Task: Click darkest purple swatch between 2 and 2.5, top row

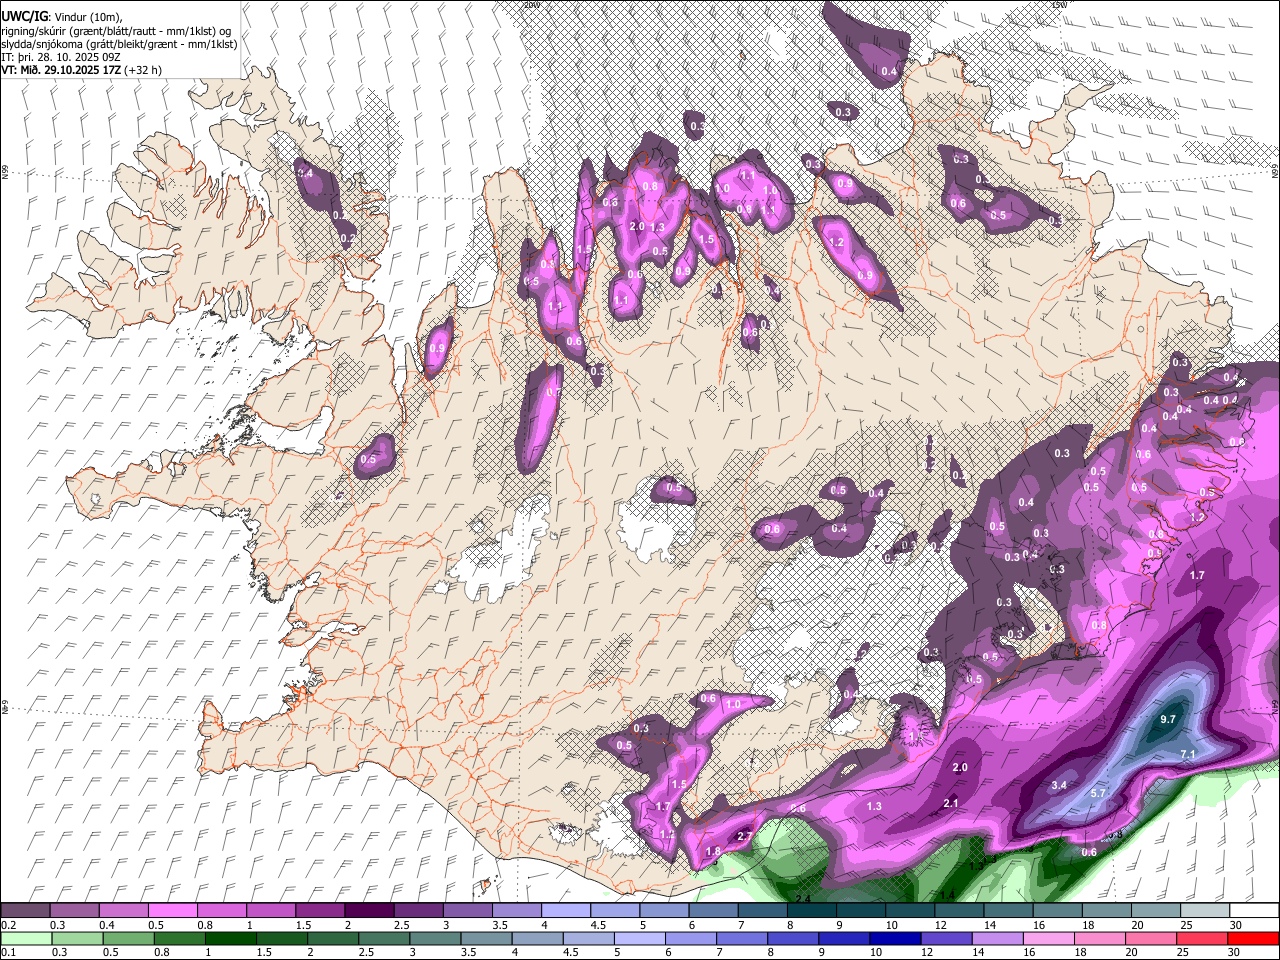Action: [369, 910]
